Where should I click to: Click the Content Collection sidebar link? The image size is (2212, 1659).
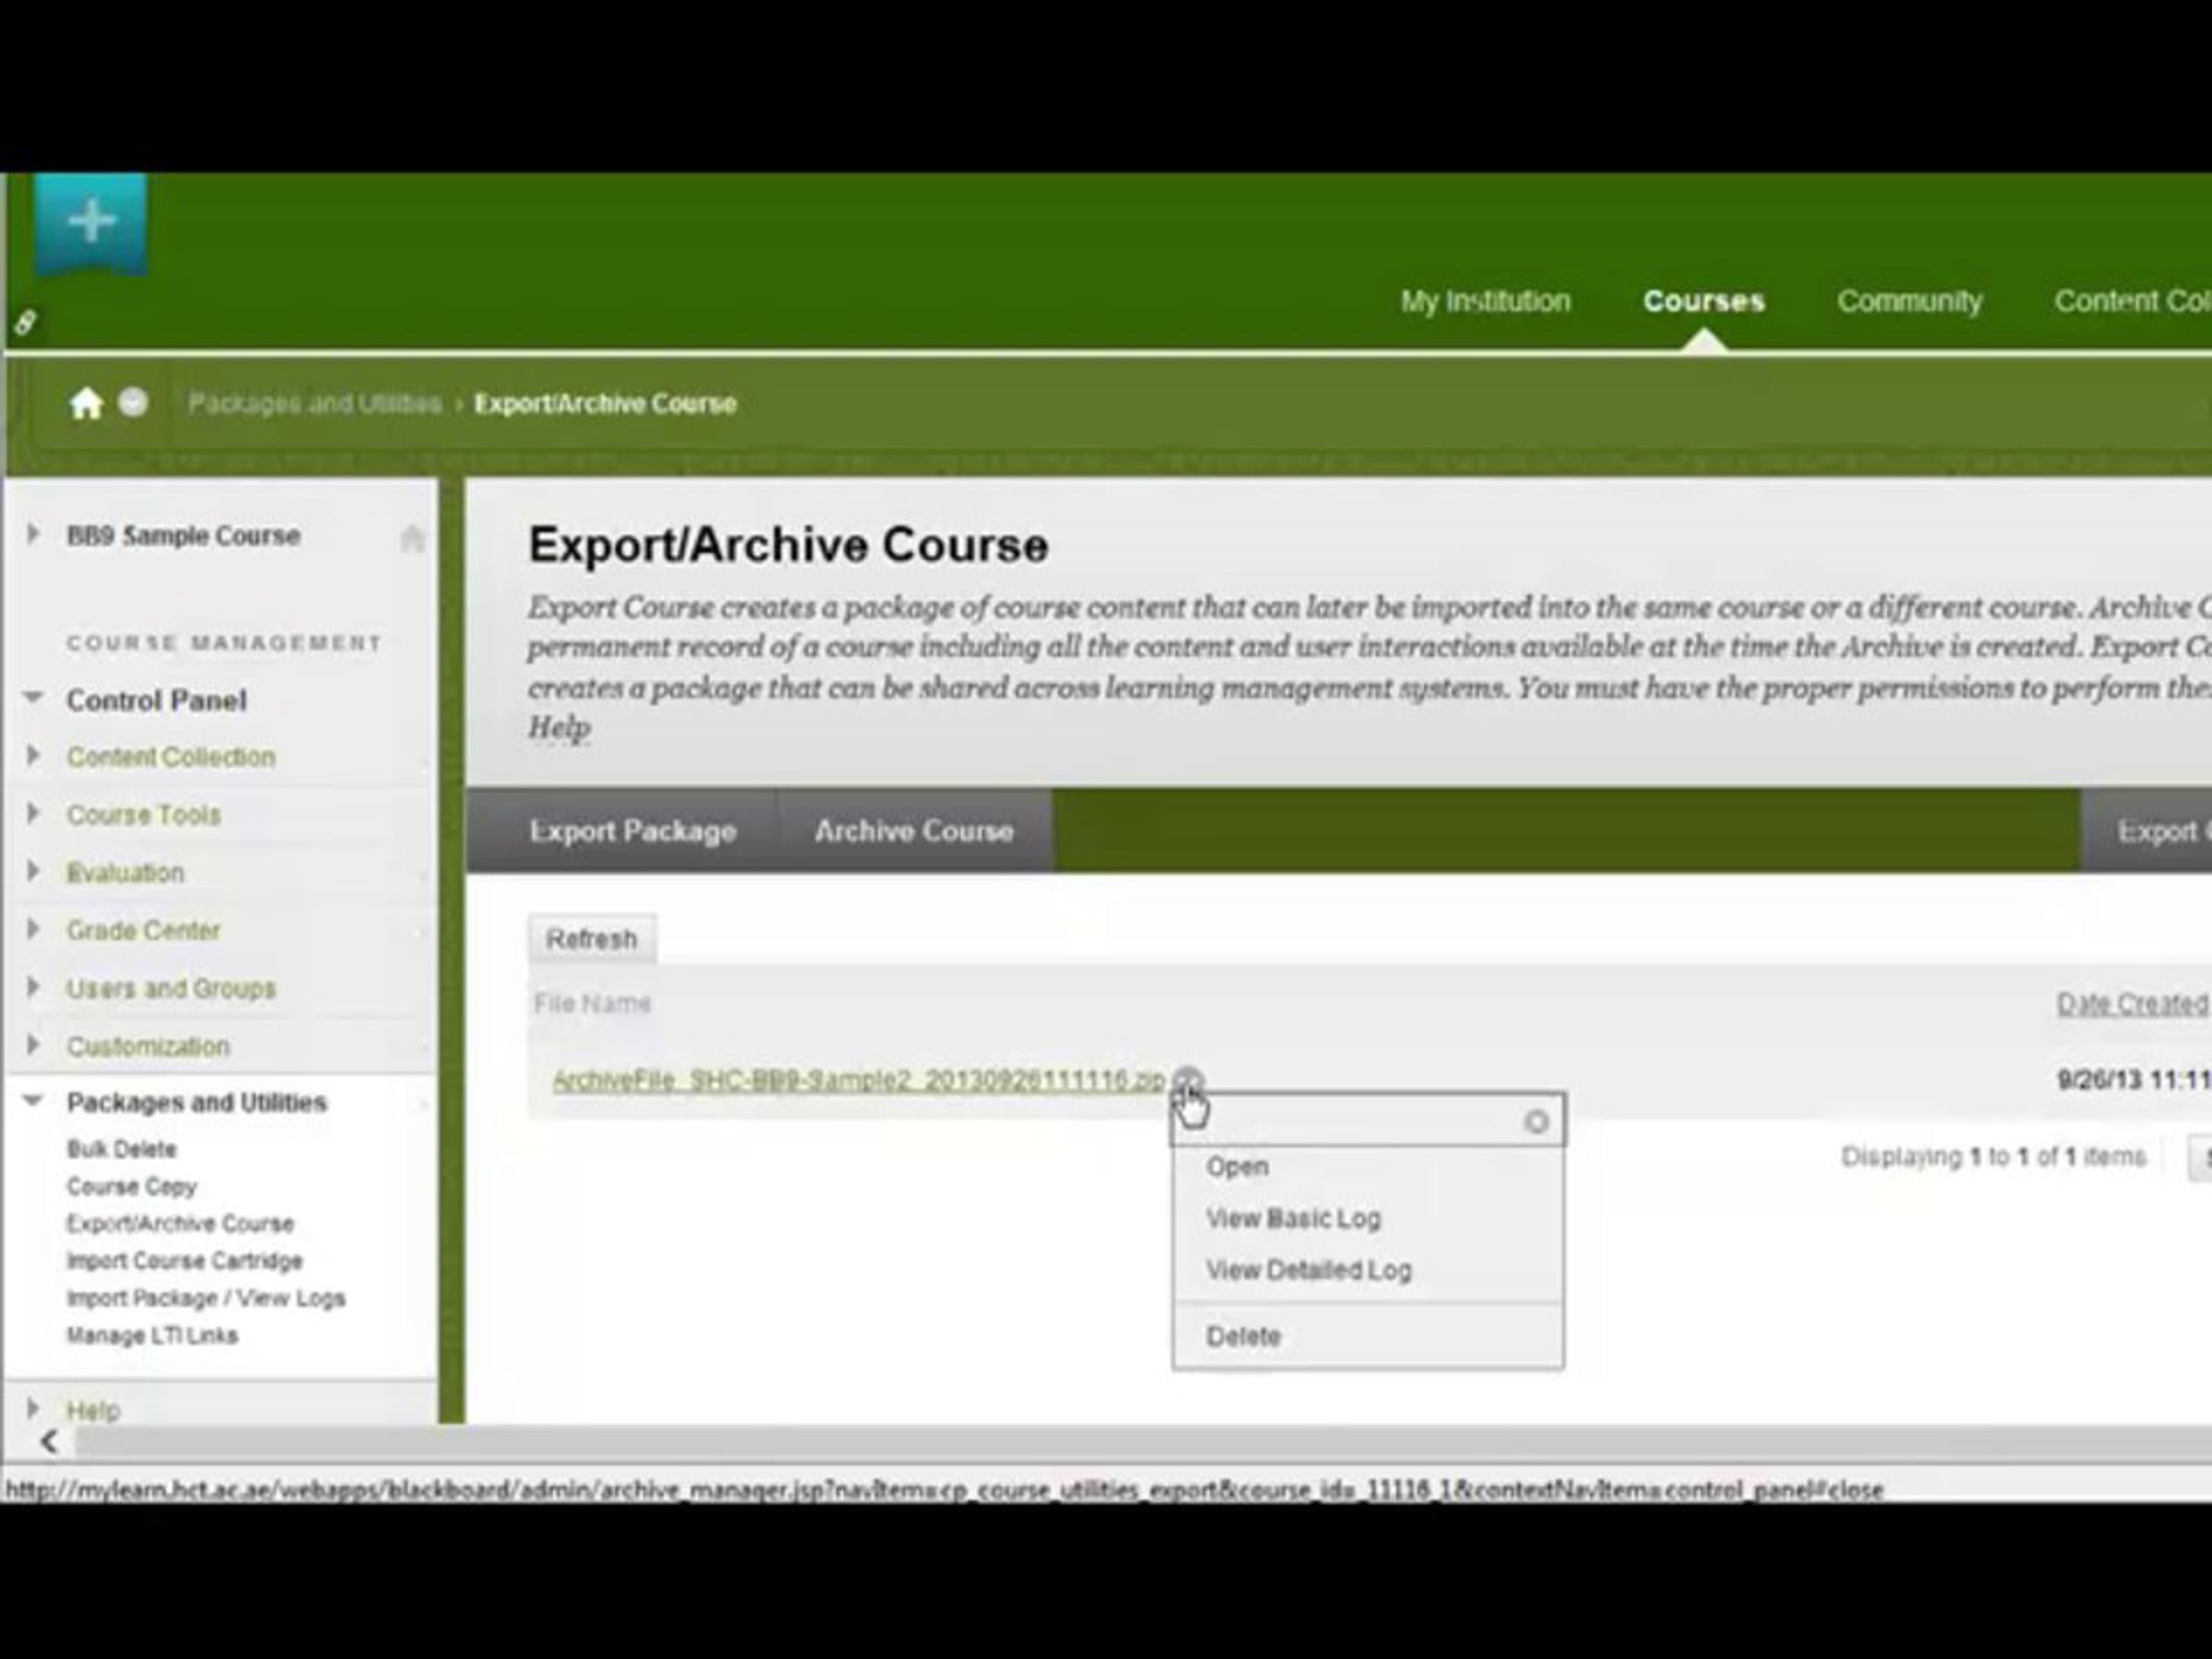170,757
